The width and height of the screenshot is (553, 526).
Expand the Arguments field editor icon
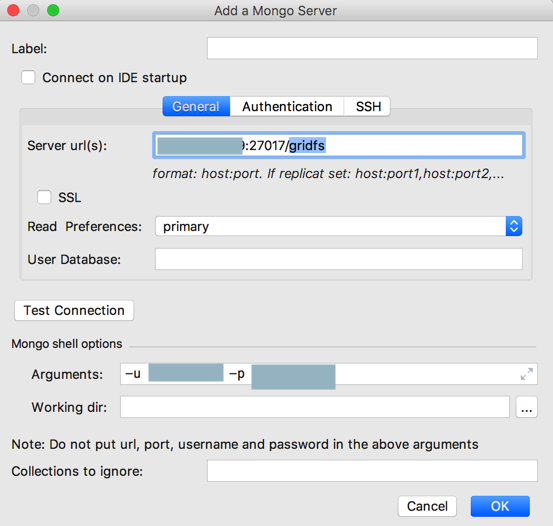(527, 374)
